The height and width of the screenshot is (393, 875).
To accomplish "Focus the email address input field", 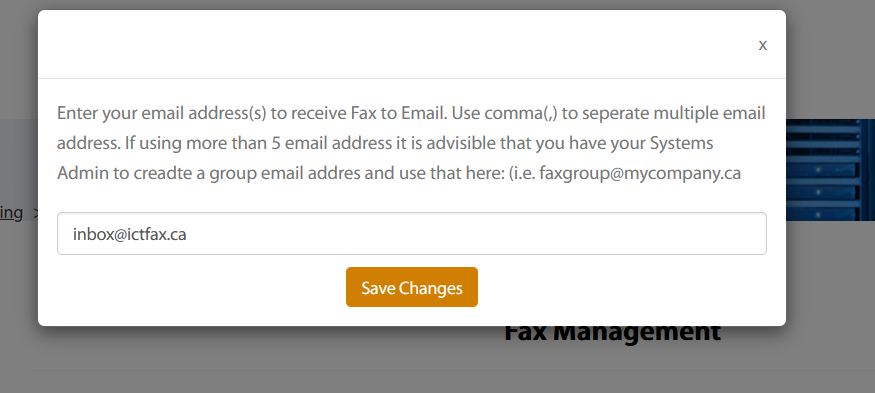I will coord(412,233).
